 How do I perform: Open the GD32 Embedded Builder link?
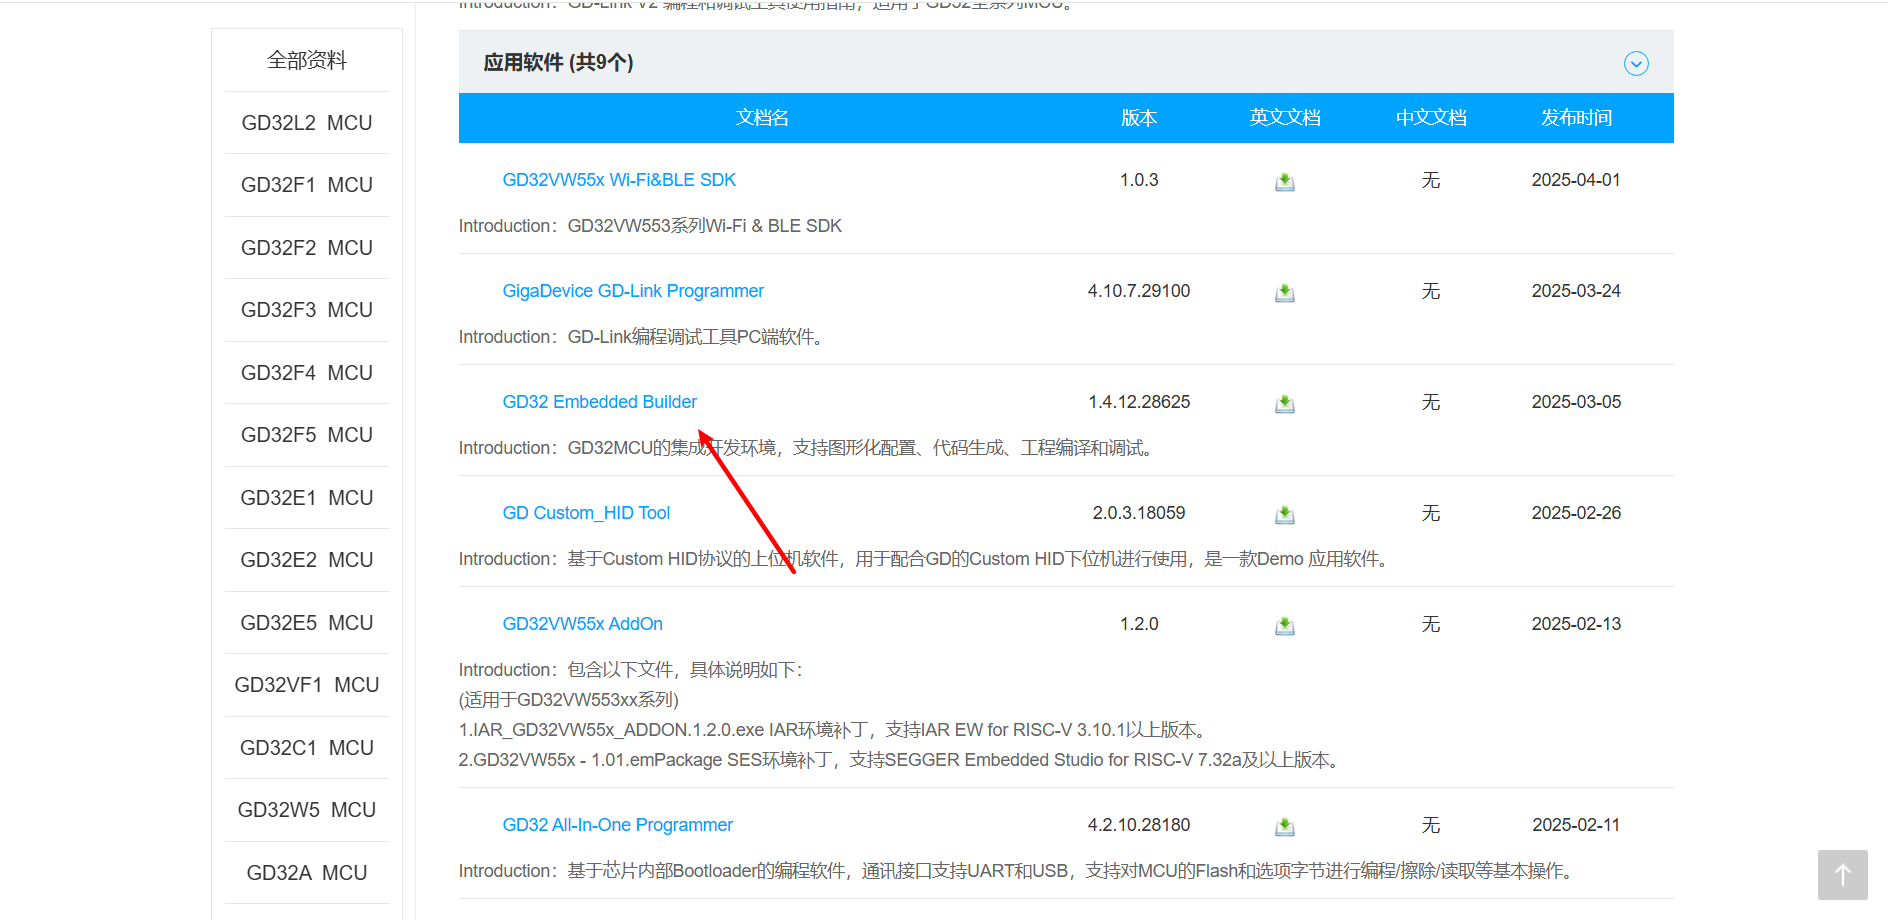coord(599,402)
